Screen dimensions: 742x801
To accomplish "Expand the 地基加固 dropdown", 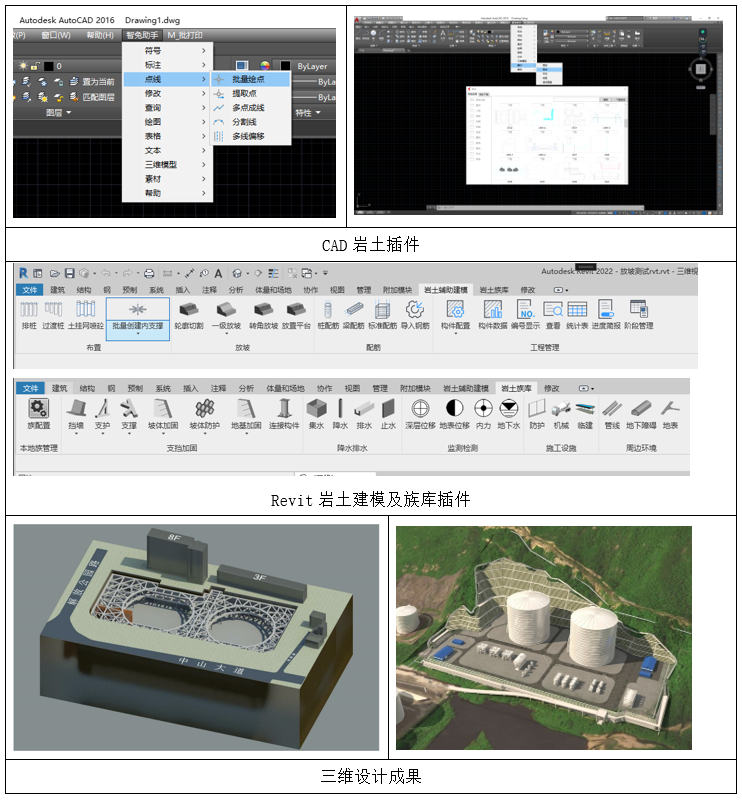I will coord(246,434).
